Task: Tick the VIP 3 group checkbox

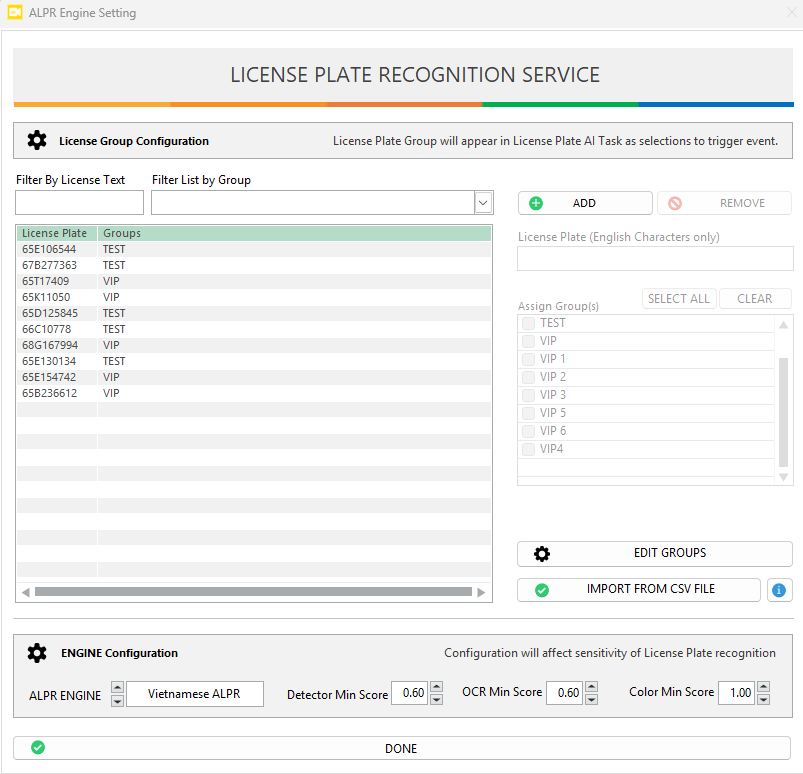Action: pyautogui.click(x=528, y=395)
